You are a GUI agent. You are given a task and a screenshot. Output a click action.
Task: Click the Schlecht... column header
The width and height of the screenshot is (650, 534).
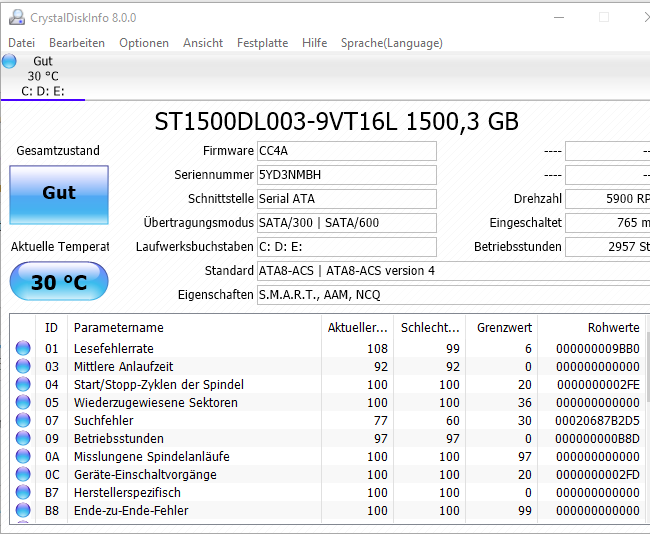pos(430,328)
